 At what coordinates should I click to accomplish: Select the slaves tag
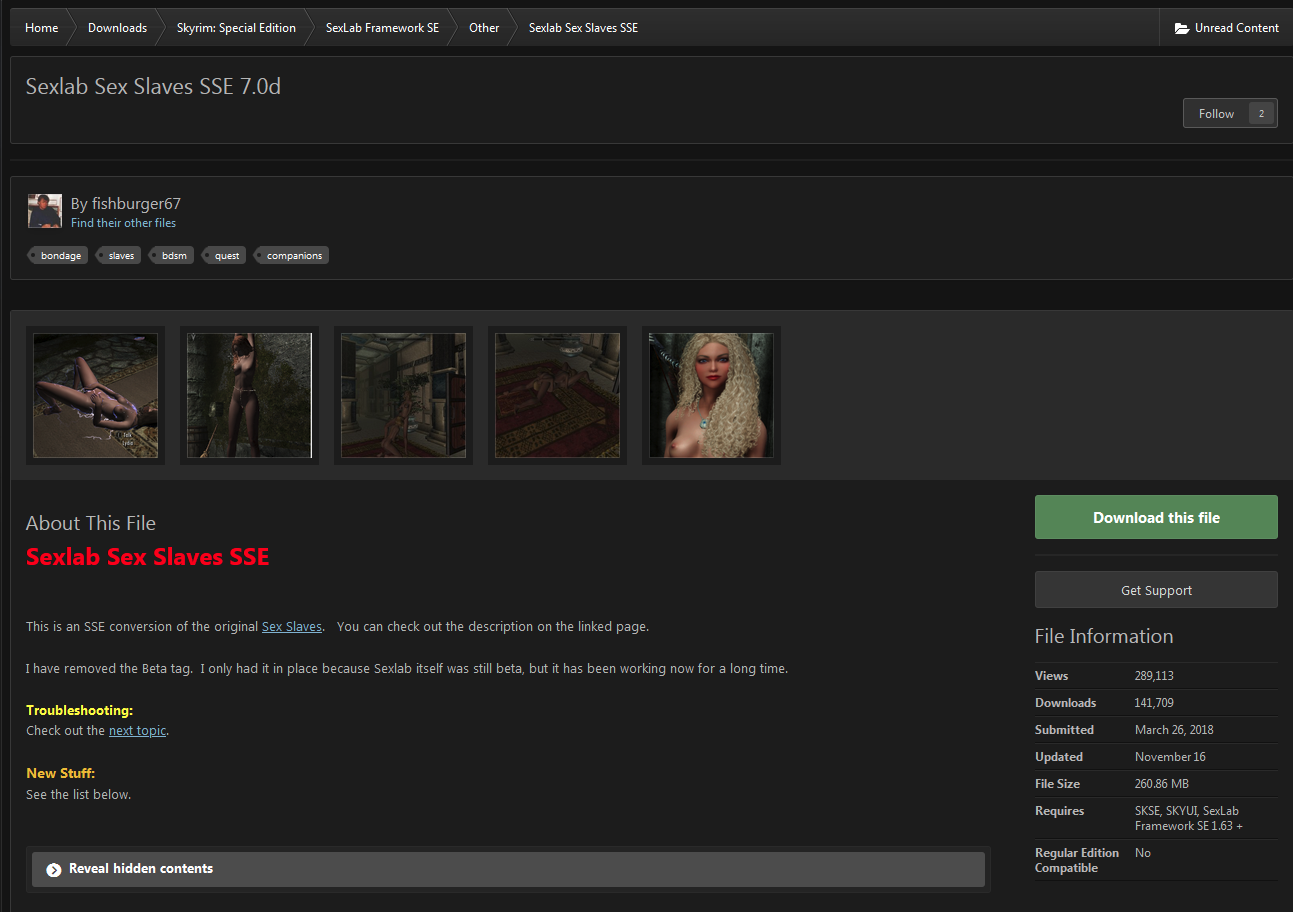point(119,255)
